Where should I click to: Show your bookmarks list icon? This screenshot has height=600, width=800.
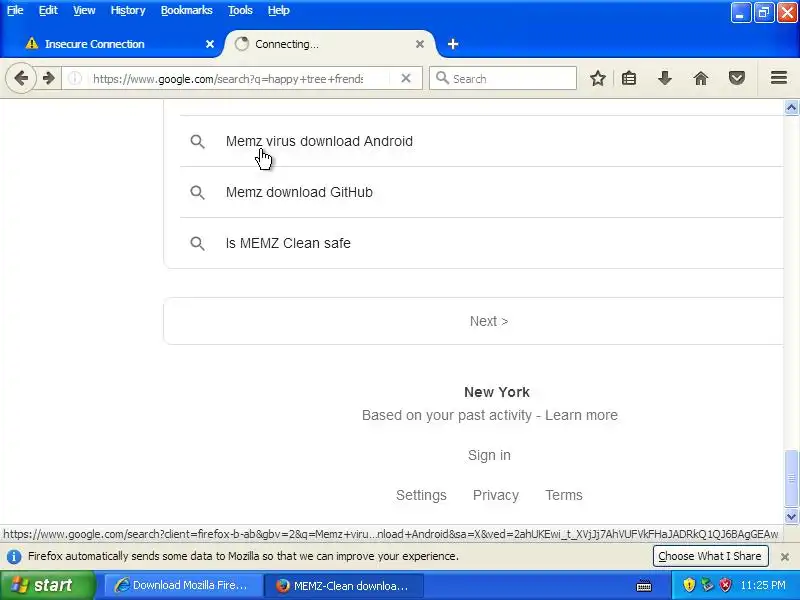(629, 78)
